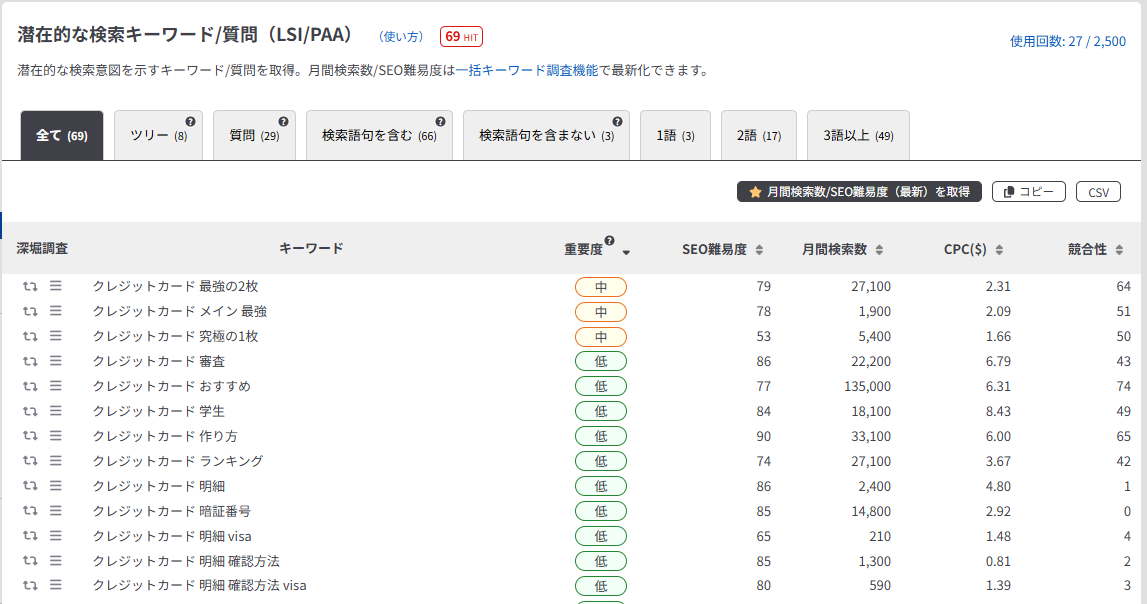Image resolution: width=1147 pixels, height=604 pixels.
Task: Switch to the 検索語句を含む tab
Action: point(379,136)
